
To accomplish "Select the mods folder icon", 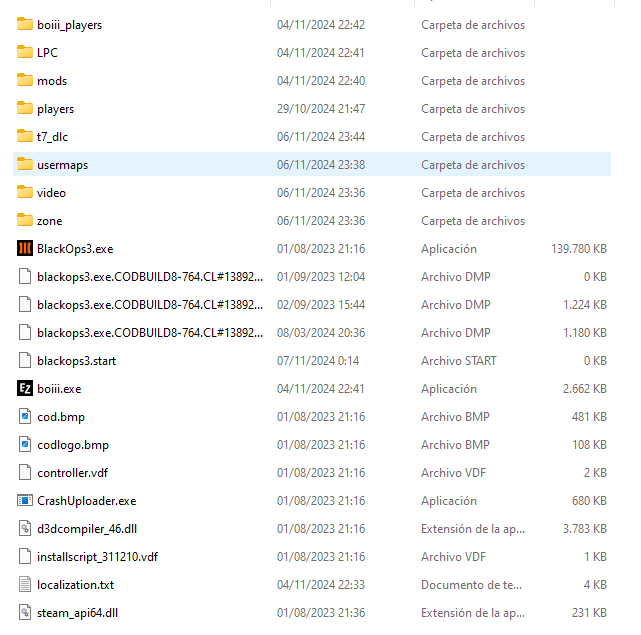I will click(x=25, y=81).
